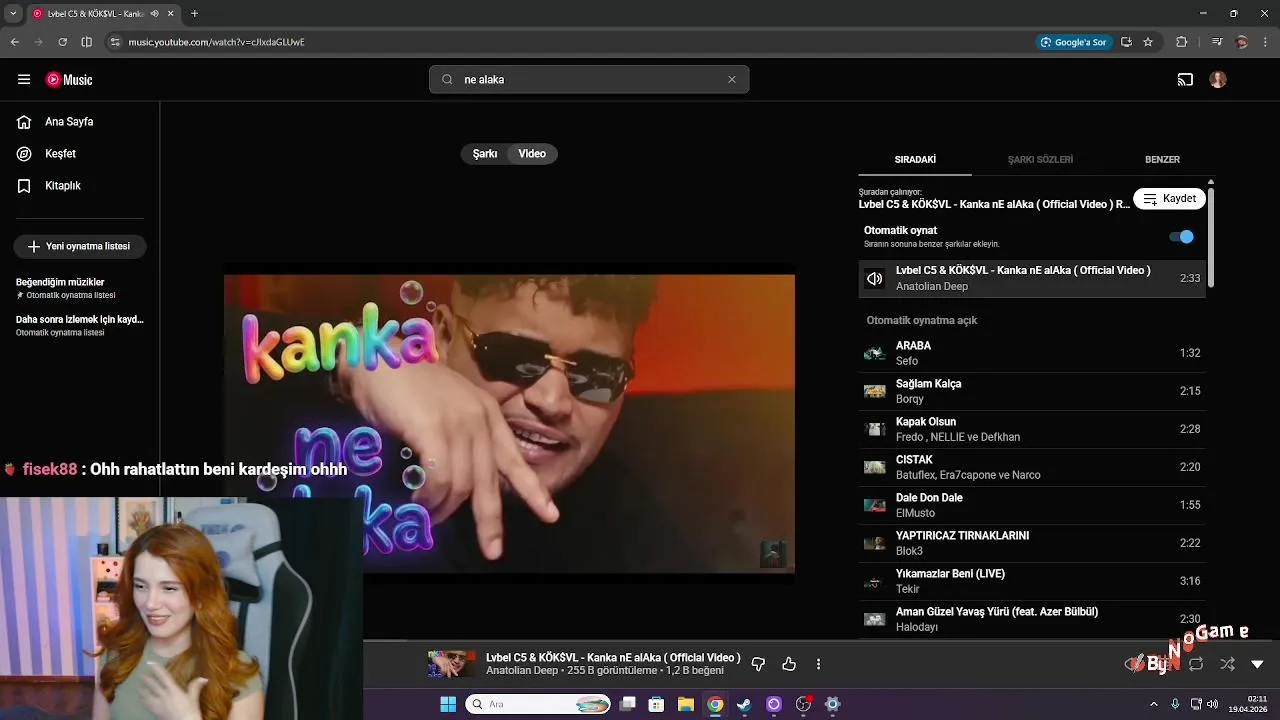Open the tab search dropdown arrow

pyautogui.click(x=14, y=14)
